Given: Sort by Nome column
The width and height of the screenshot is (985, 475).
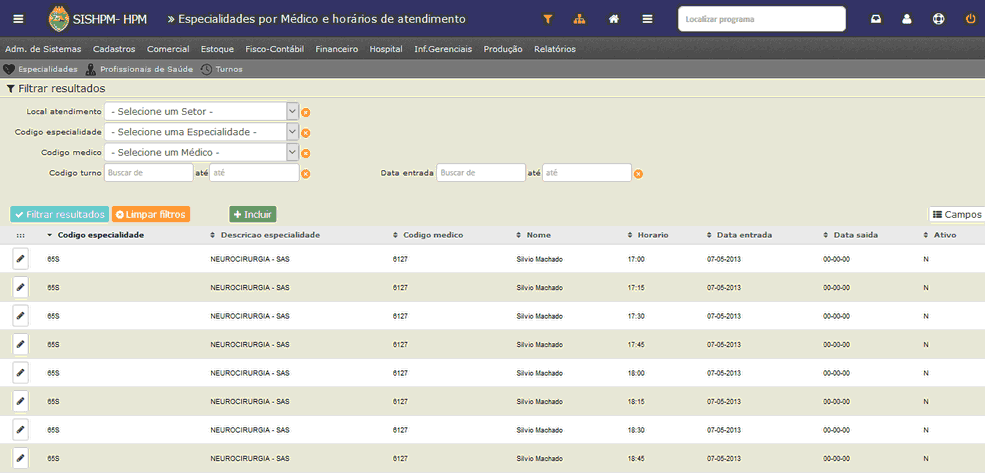Looking at the screenshot, I should click(x=533, y=235).
